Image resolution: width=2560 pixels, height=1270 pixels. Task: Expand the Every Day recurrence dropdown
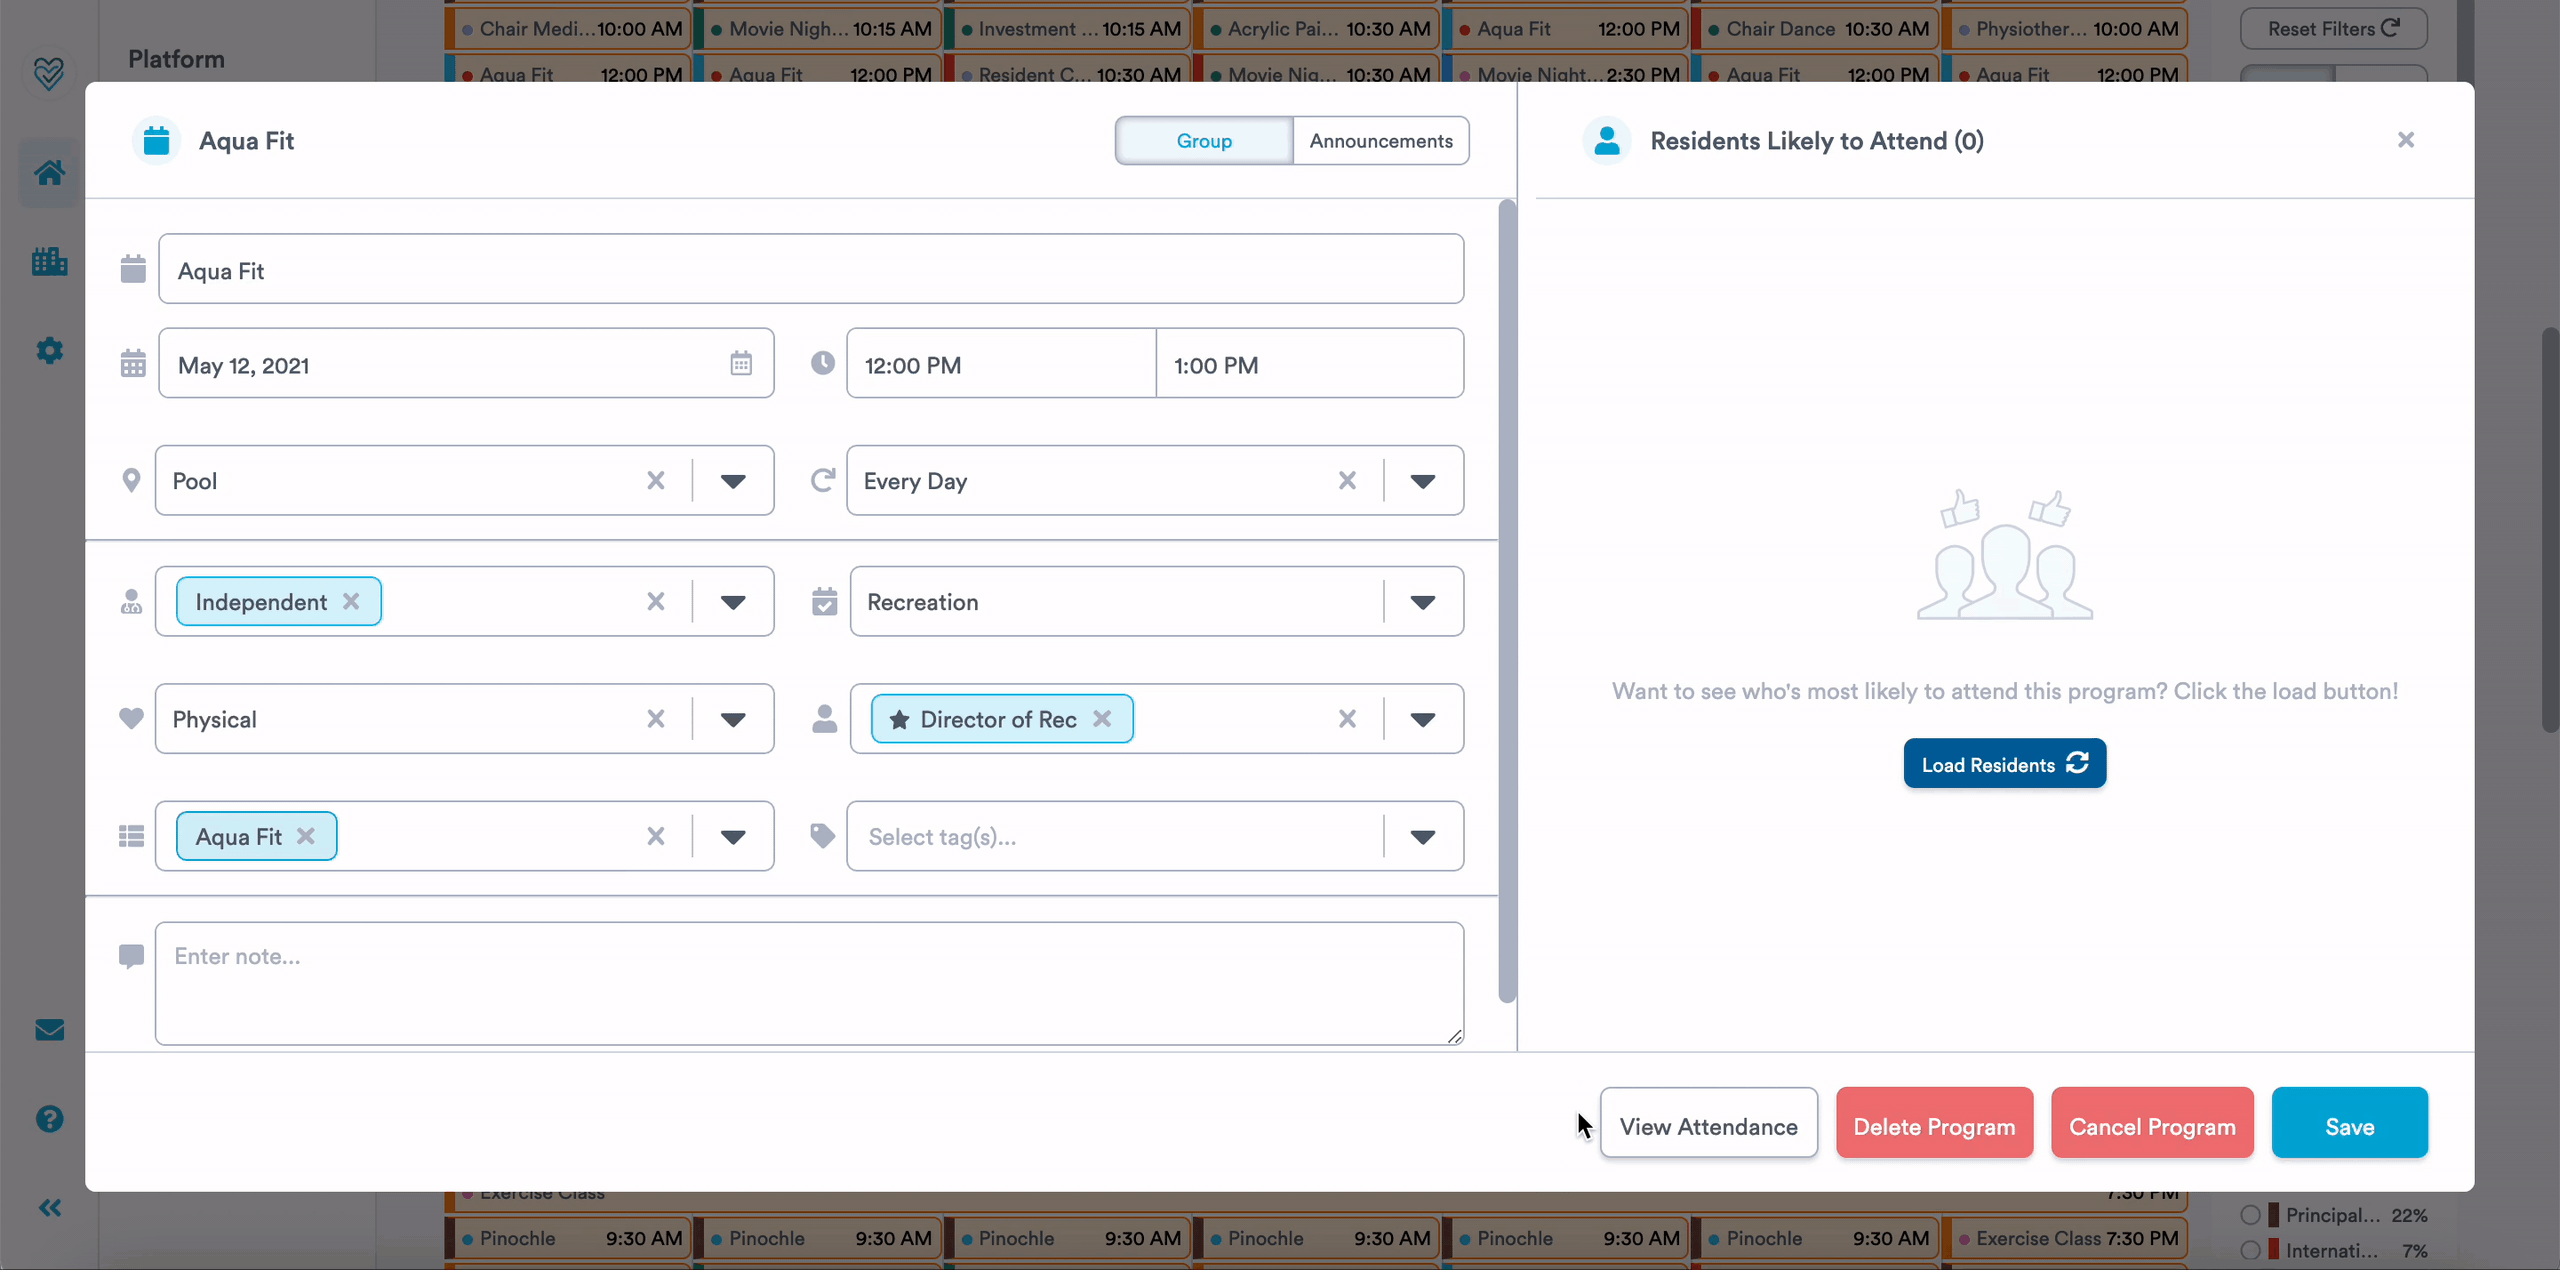(1422, 481)
